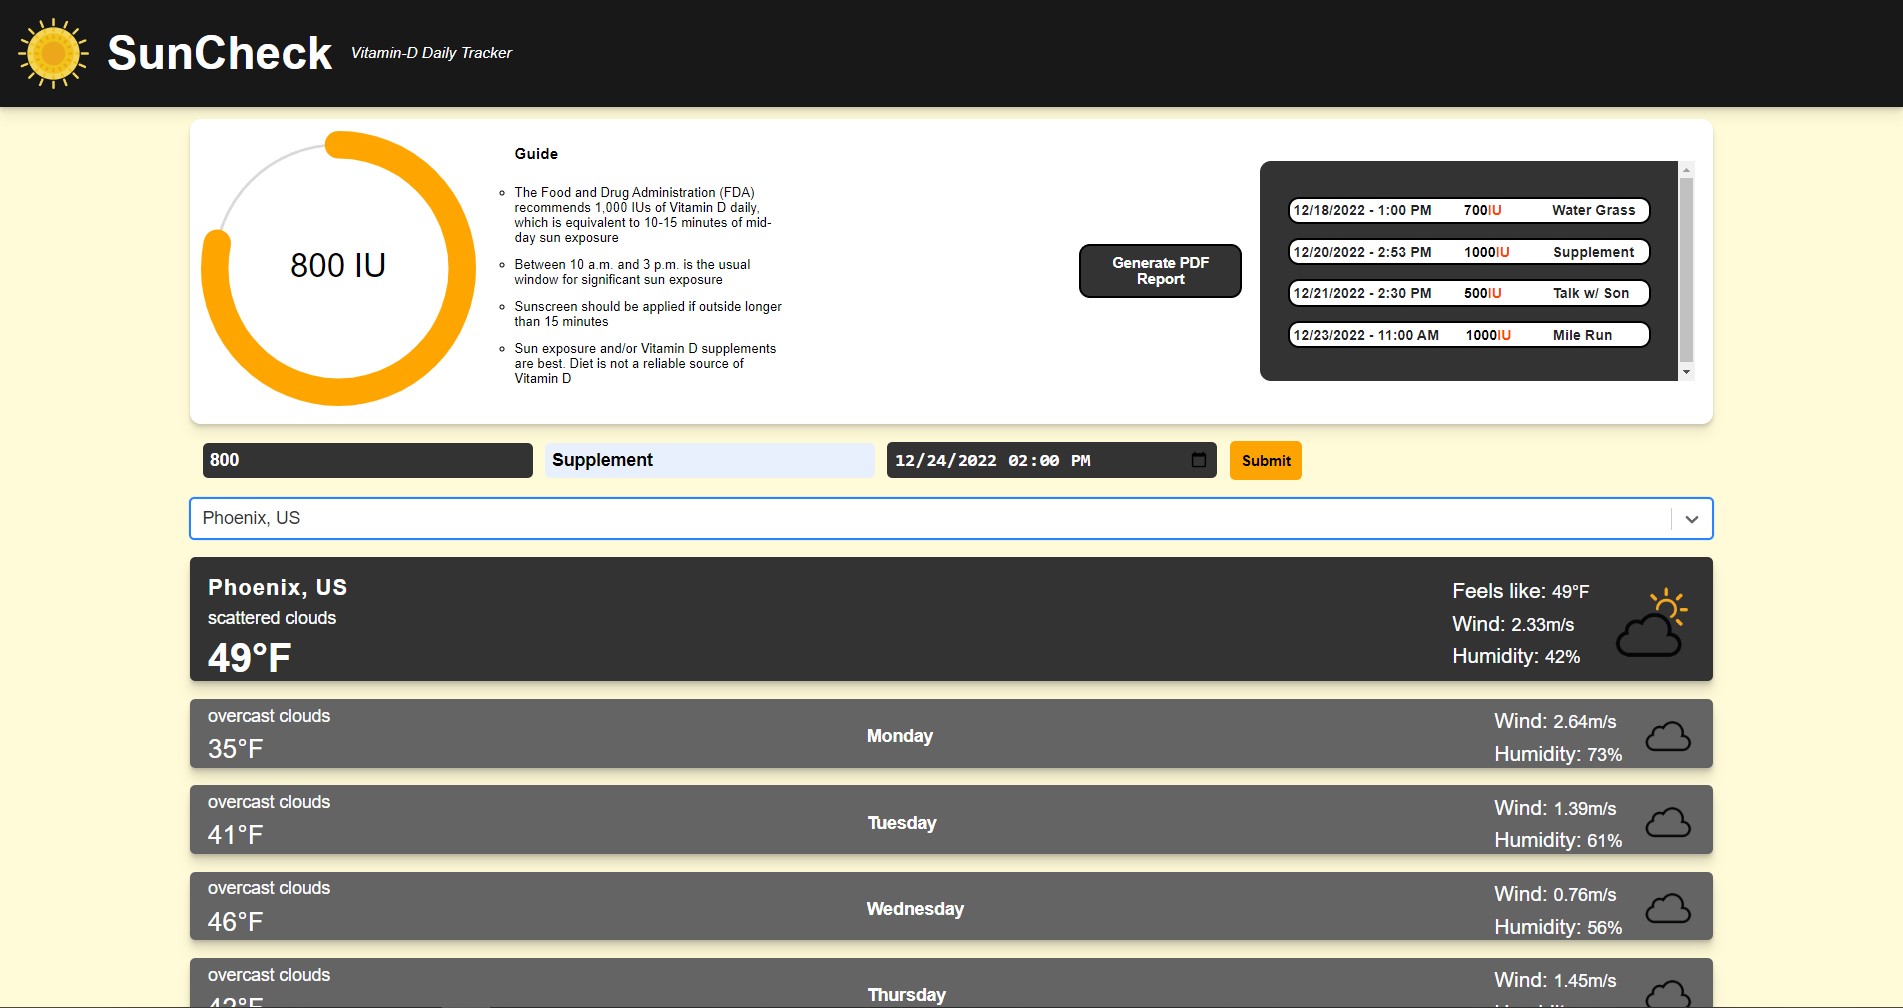The image size is (1903, 1008).
Task: Open the calendar icon in the date field
Action: (1197, 460)
